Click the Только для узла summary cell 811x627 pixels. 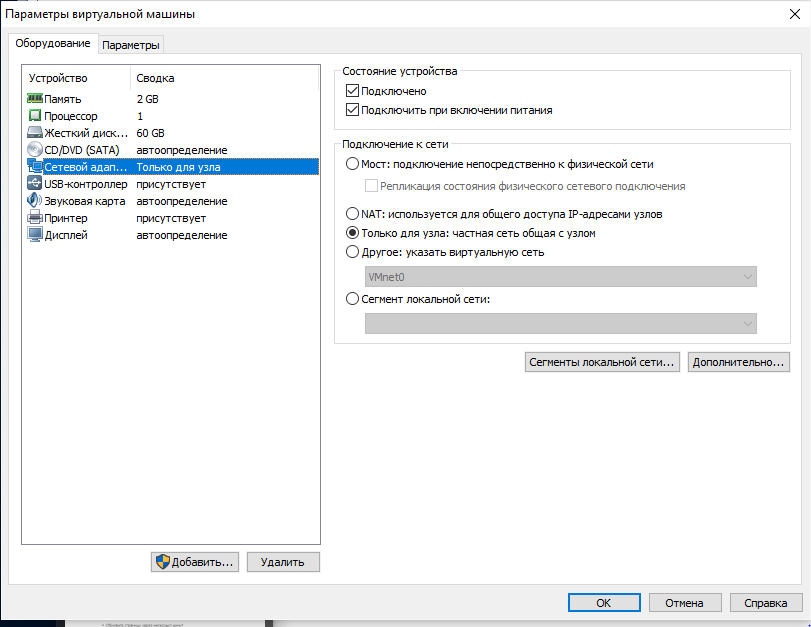[x=178, y=167]
